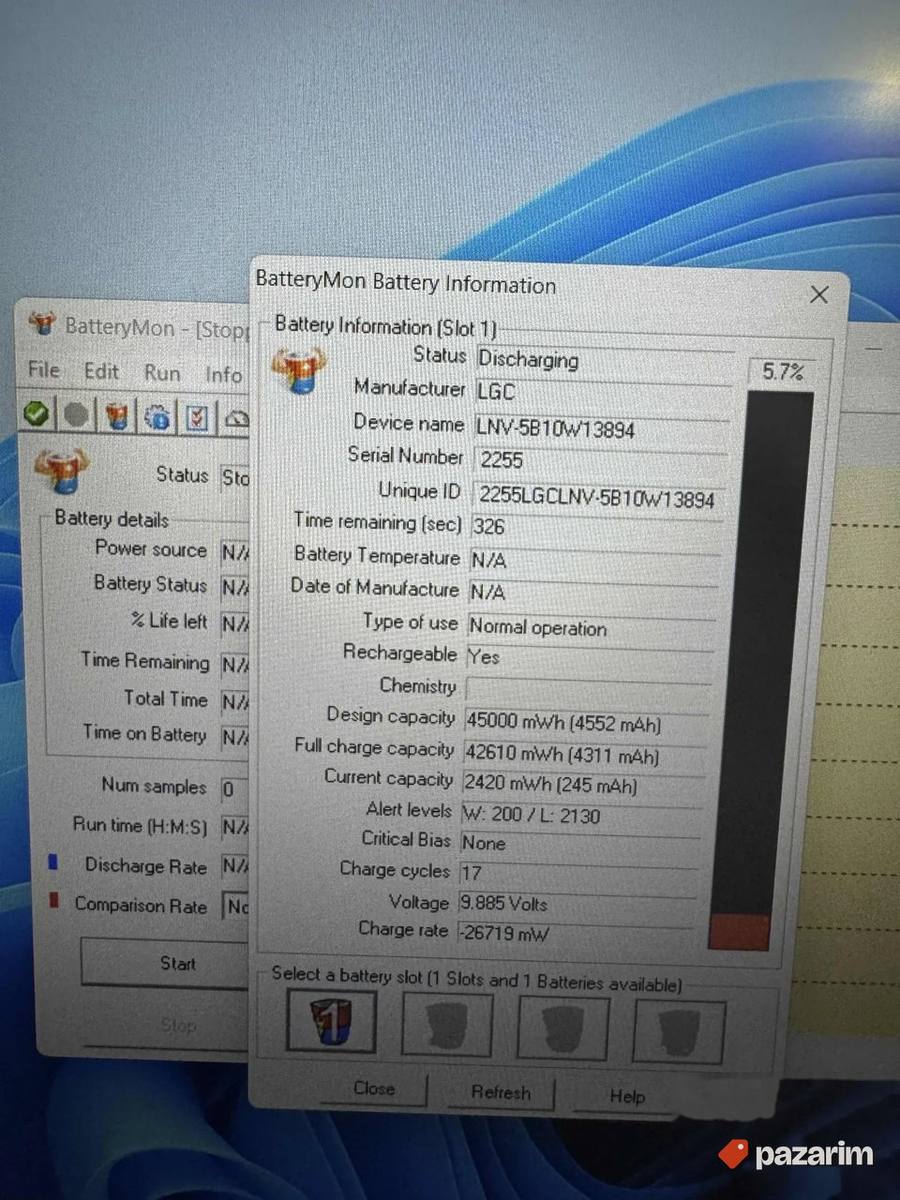Screen dimensions: 900x1200
Task: Click the 5.7% battery percentage label
Action: click(783, 372)
